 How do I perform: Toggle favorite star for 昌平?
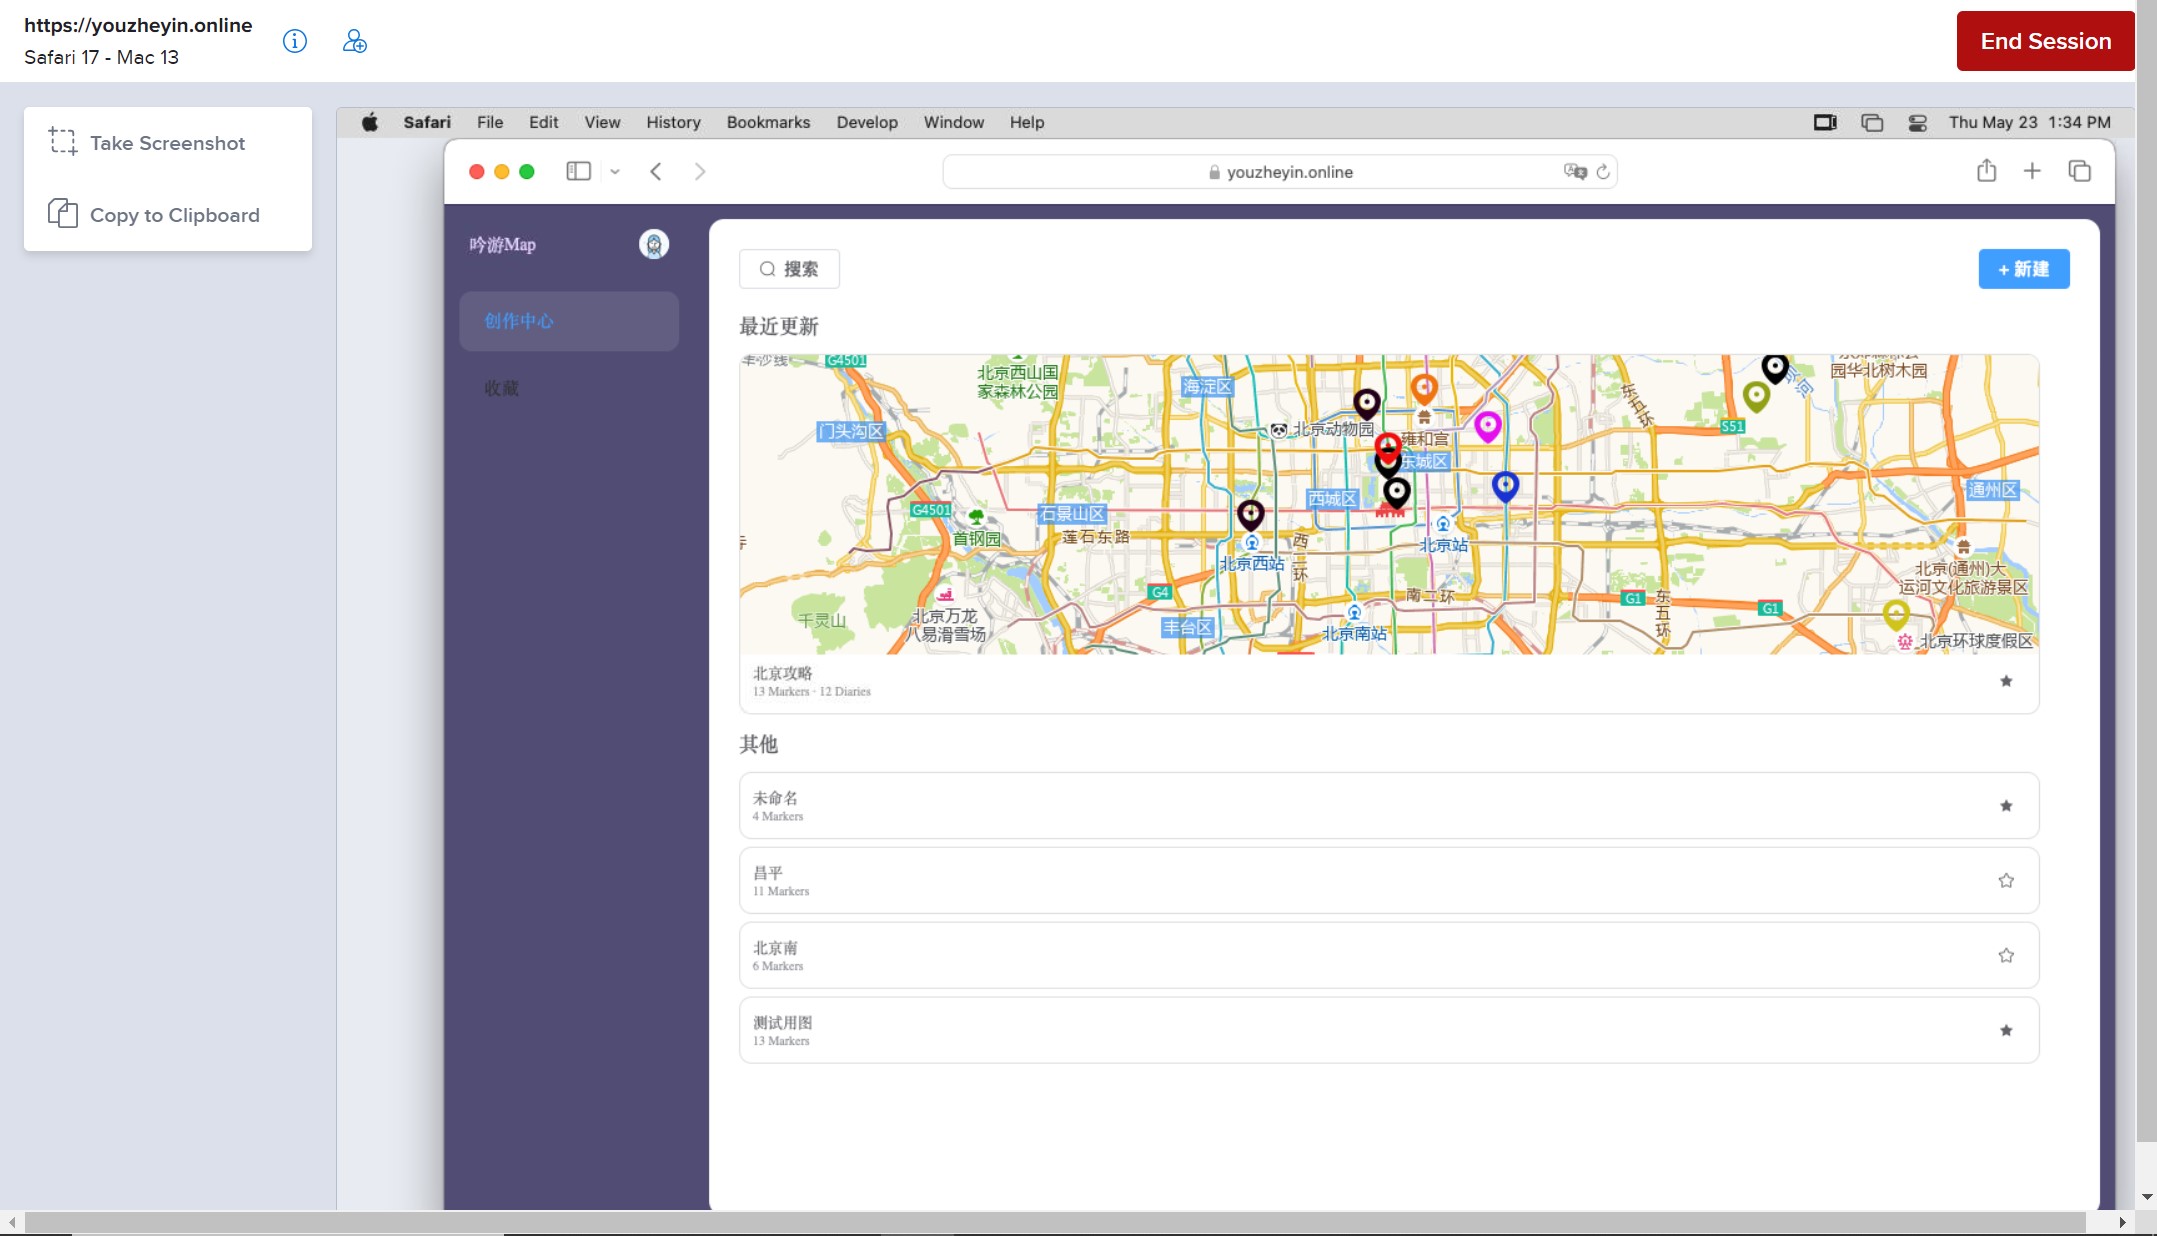click(x=2006, y=881)
